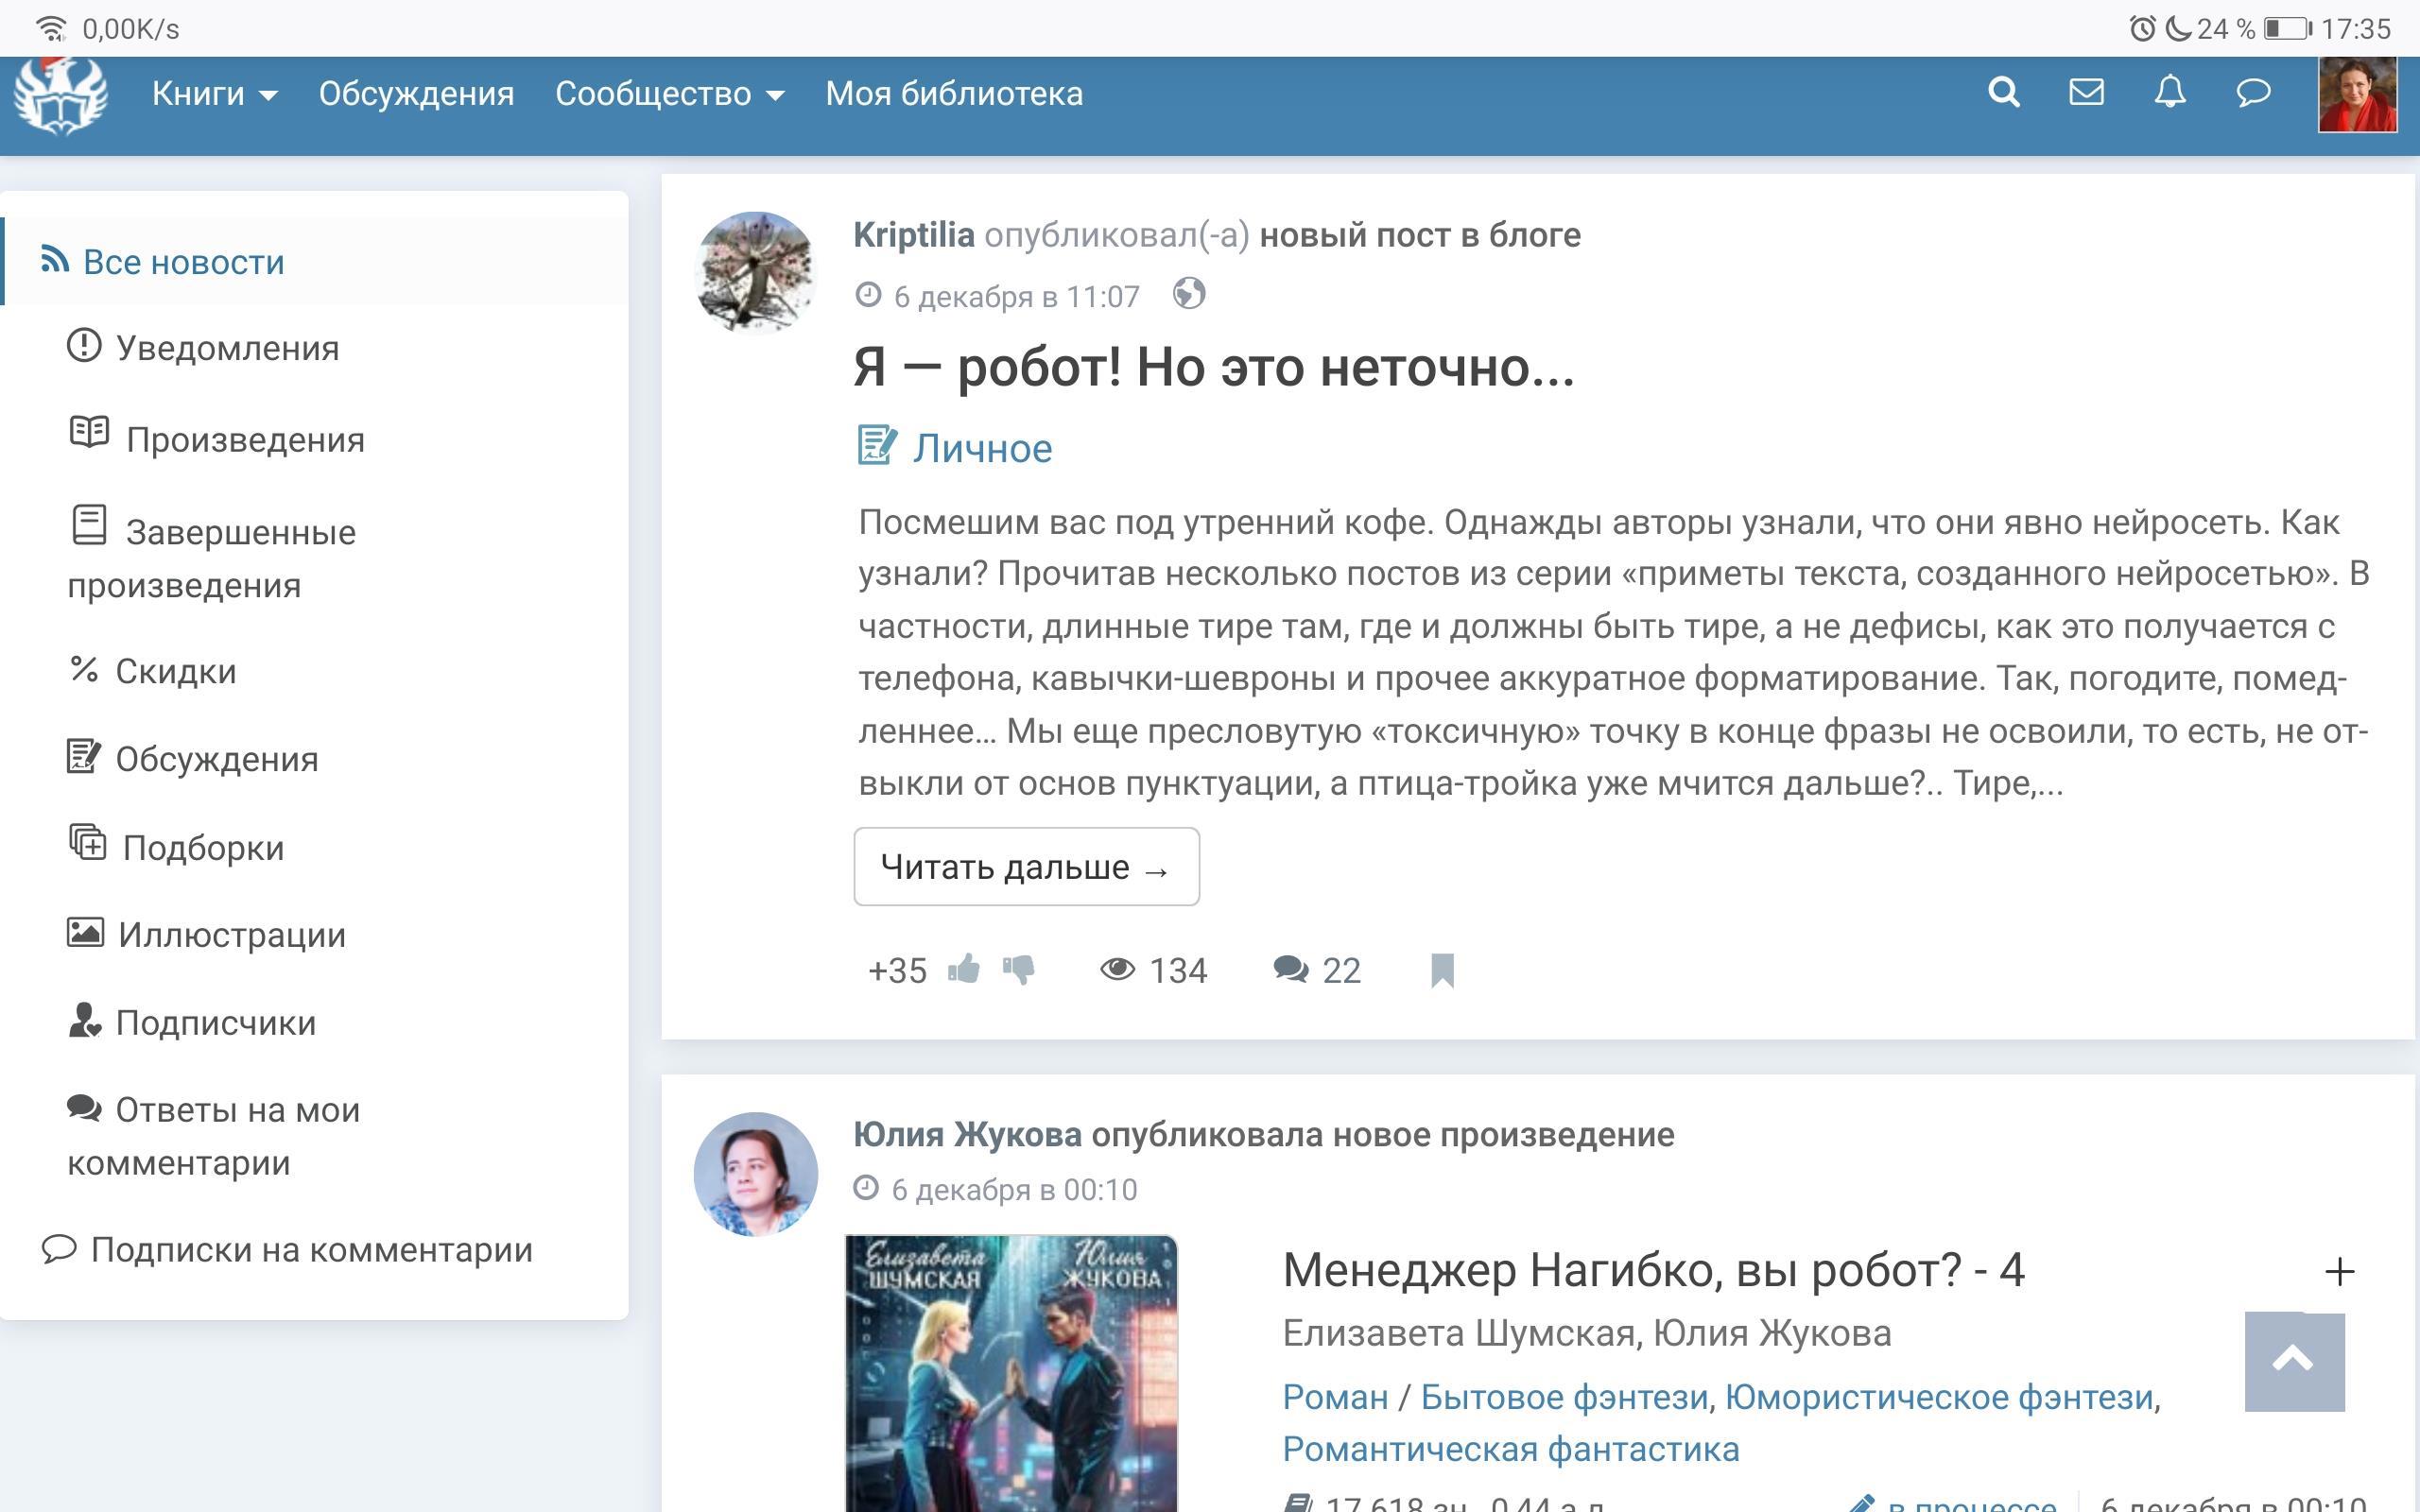Screen dimensions: 2420x1512
Task: Click the scroll-to-top arrow button
Action: (2293, 1361)
